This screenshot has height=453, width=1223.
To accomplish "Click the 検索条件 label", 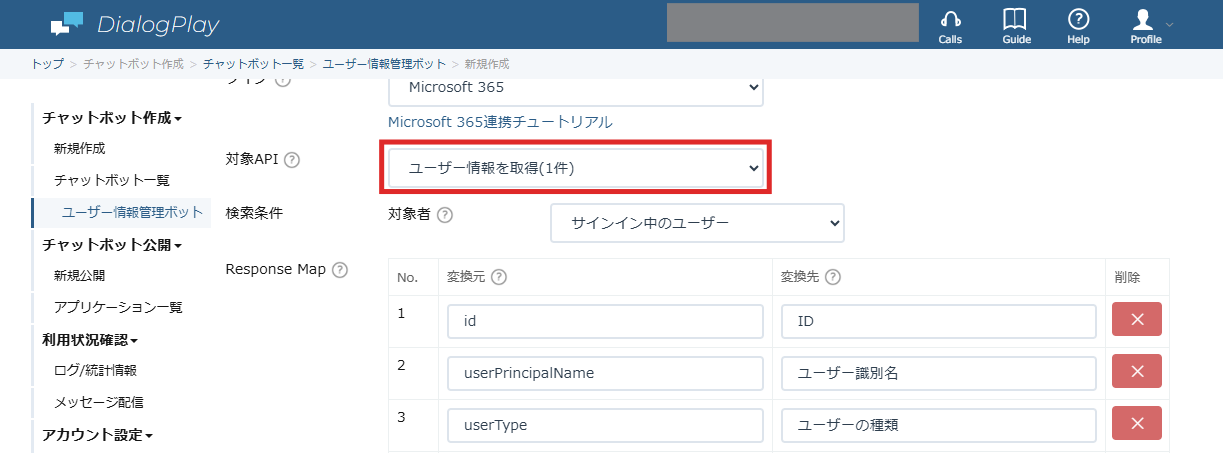I will coord(255,213).
